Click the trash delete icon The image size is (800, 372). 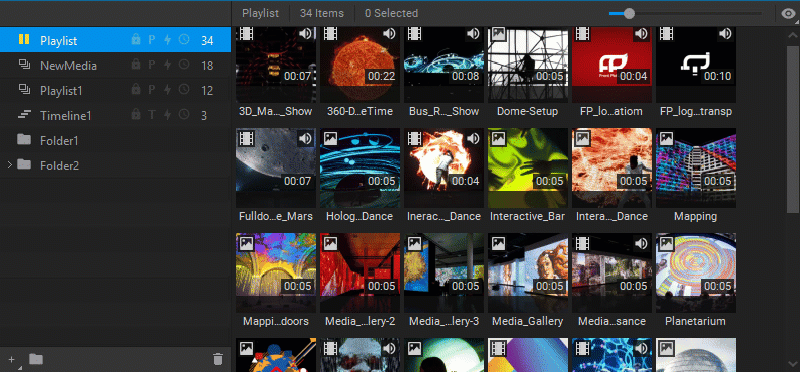[218, 359]
